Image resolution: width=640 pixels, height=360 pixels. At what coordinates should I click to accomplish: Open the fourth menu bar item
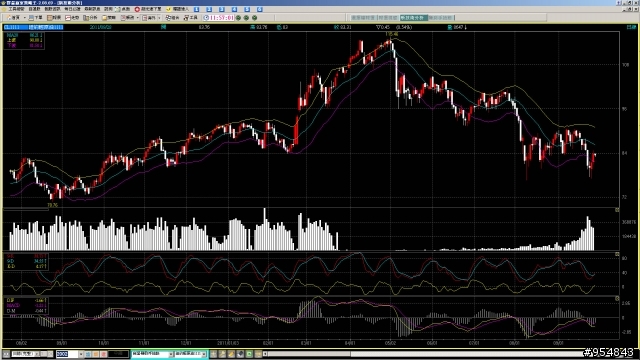(72, 9)
